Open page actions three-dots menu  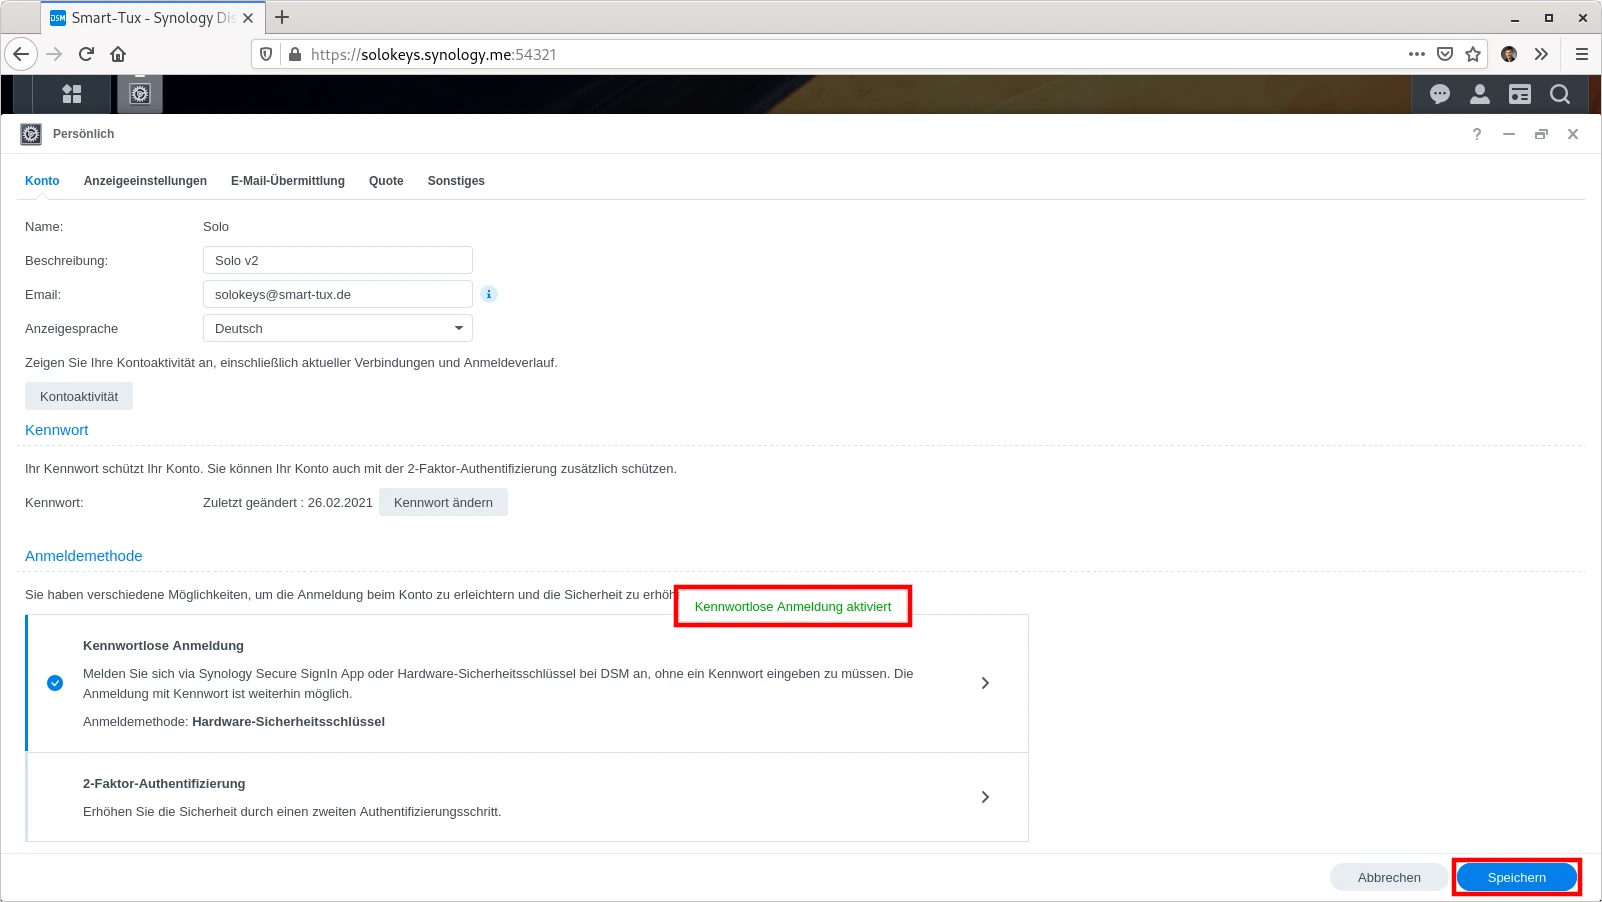[1417, 54]
